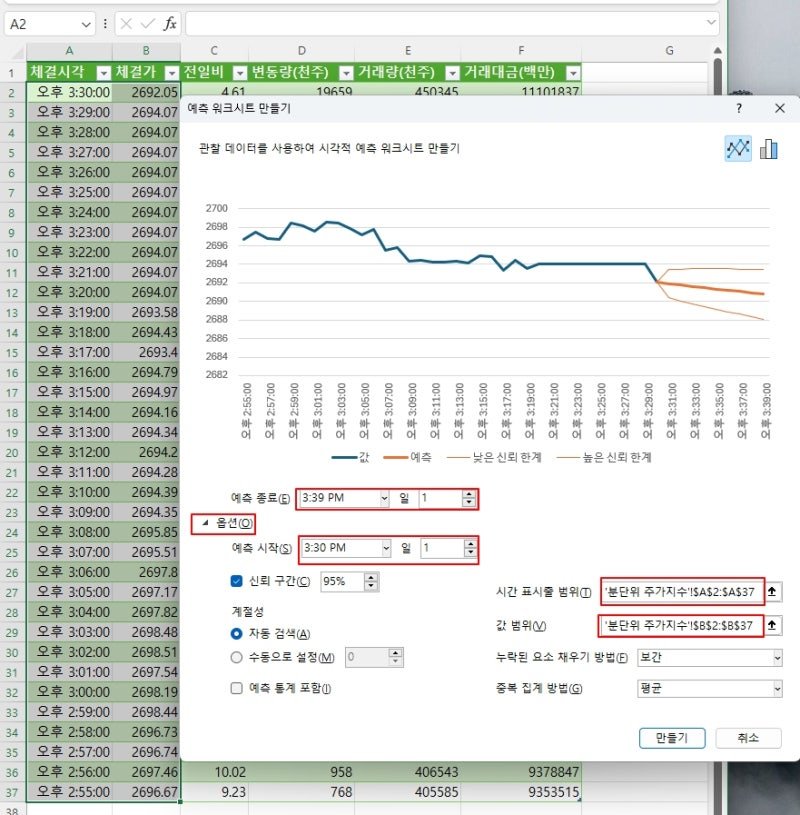Select the line chart forecast type icon
The image size is (800, 815).
click(738, 149)
